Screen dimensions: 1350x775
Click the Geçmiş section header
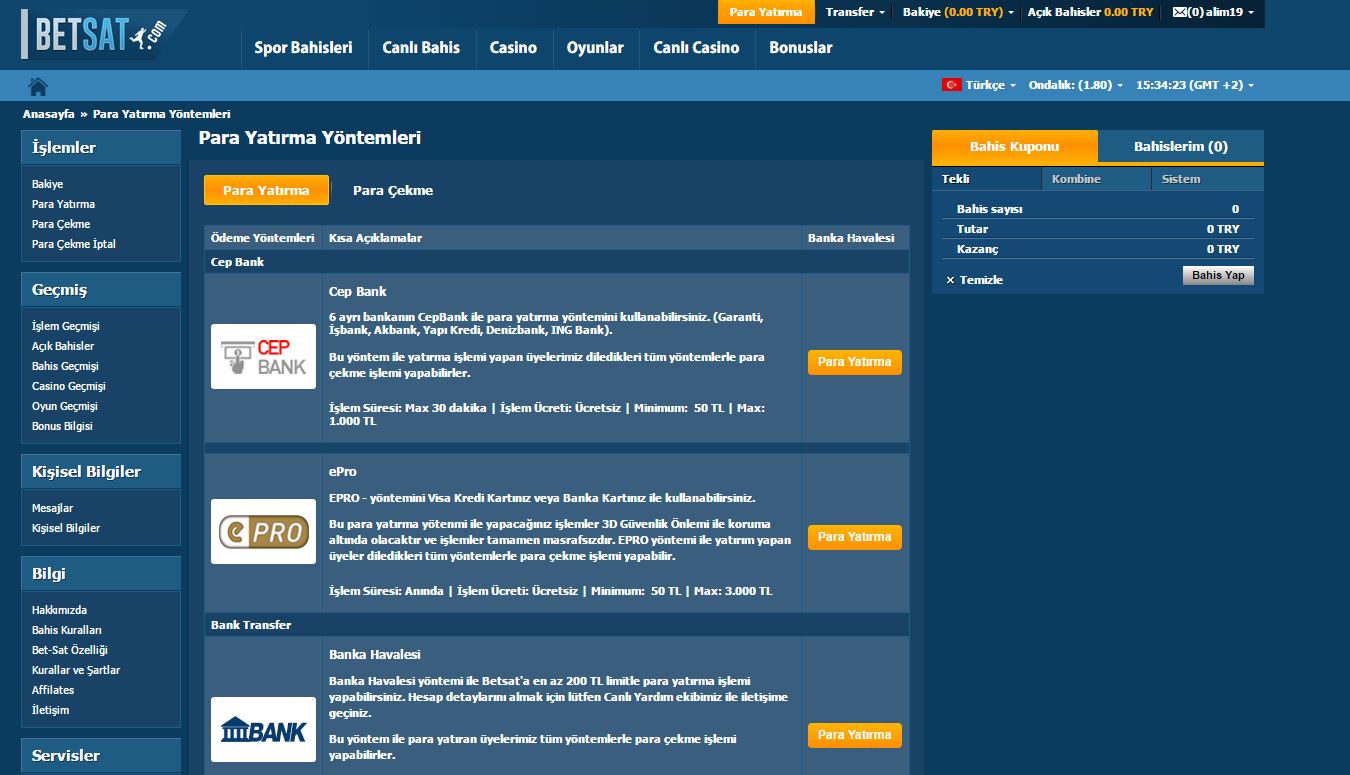coord(101,290)
